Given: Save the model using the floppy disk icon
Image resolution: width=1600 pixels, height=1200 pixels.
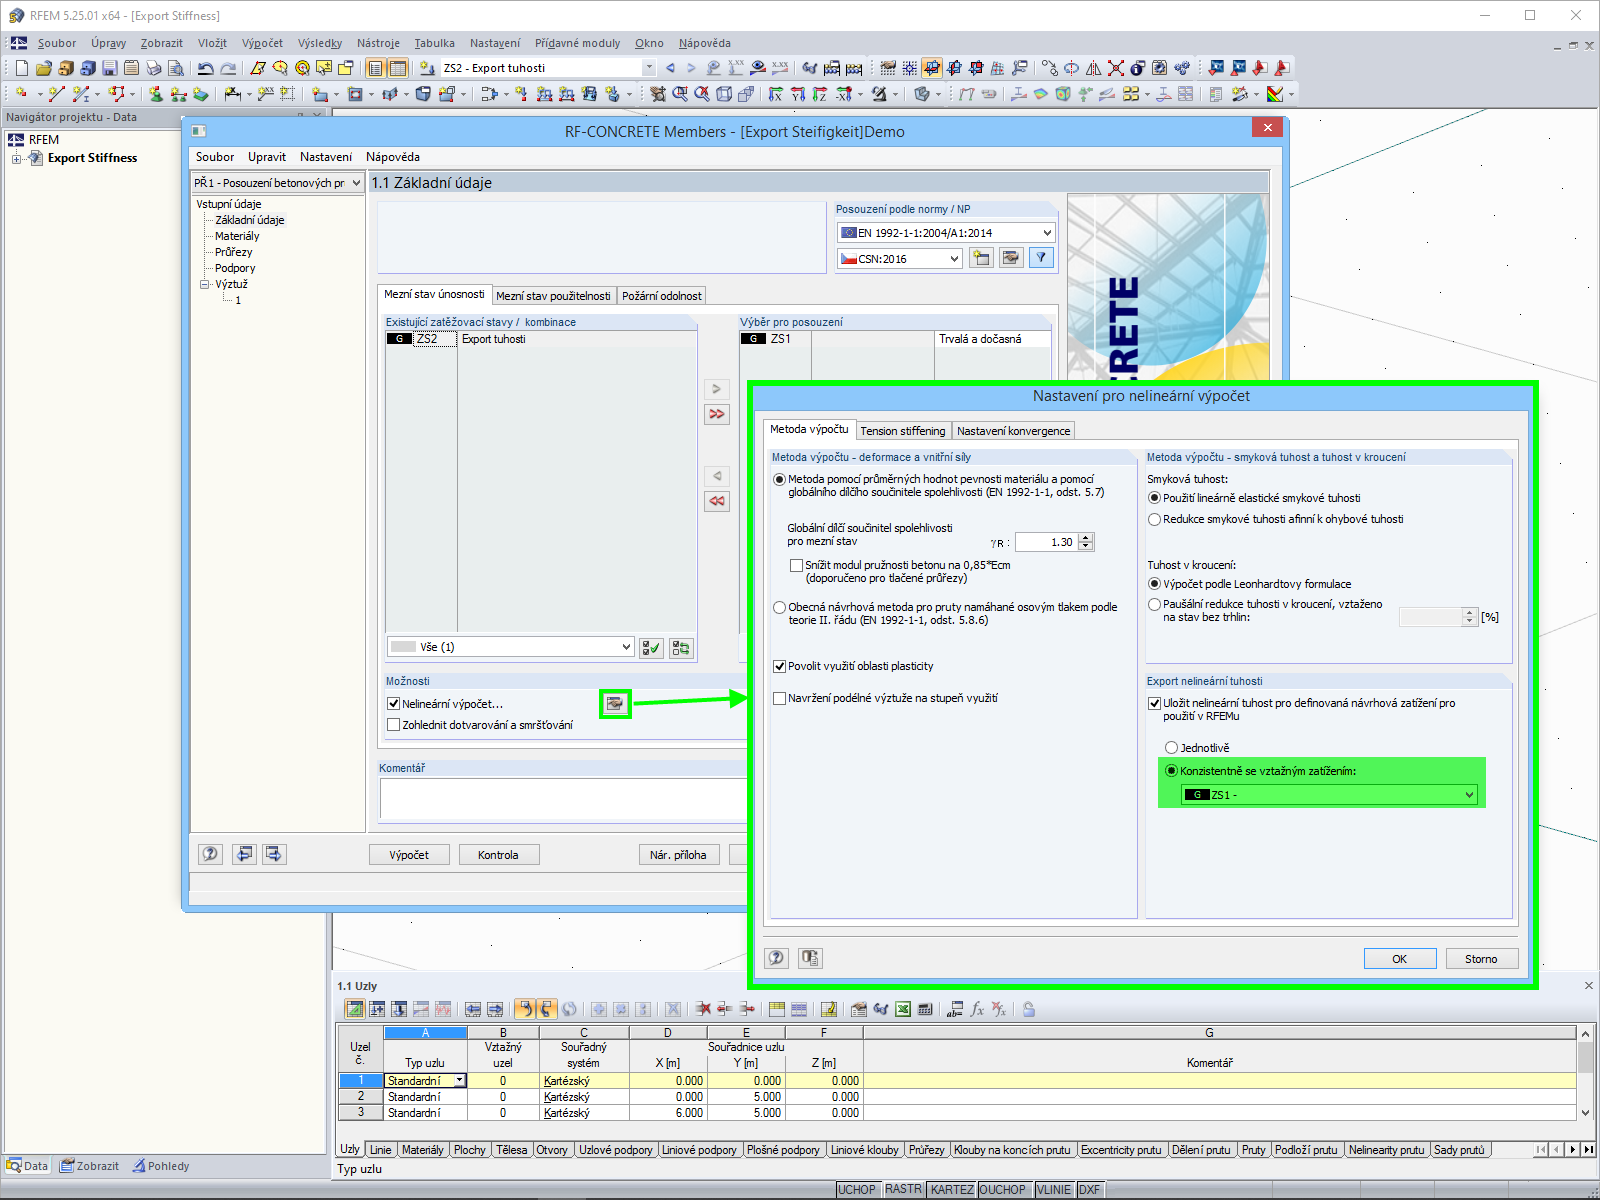Looking at the screenshot, I should pyautogui.click(x=110, y=68).
